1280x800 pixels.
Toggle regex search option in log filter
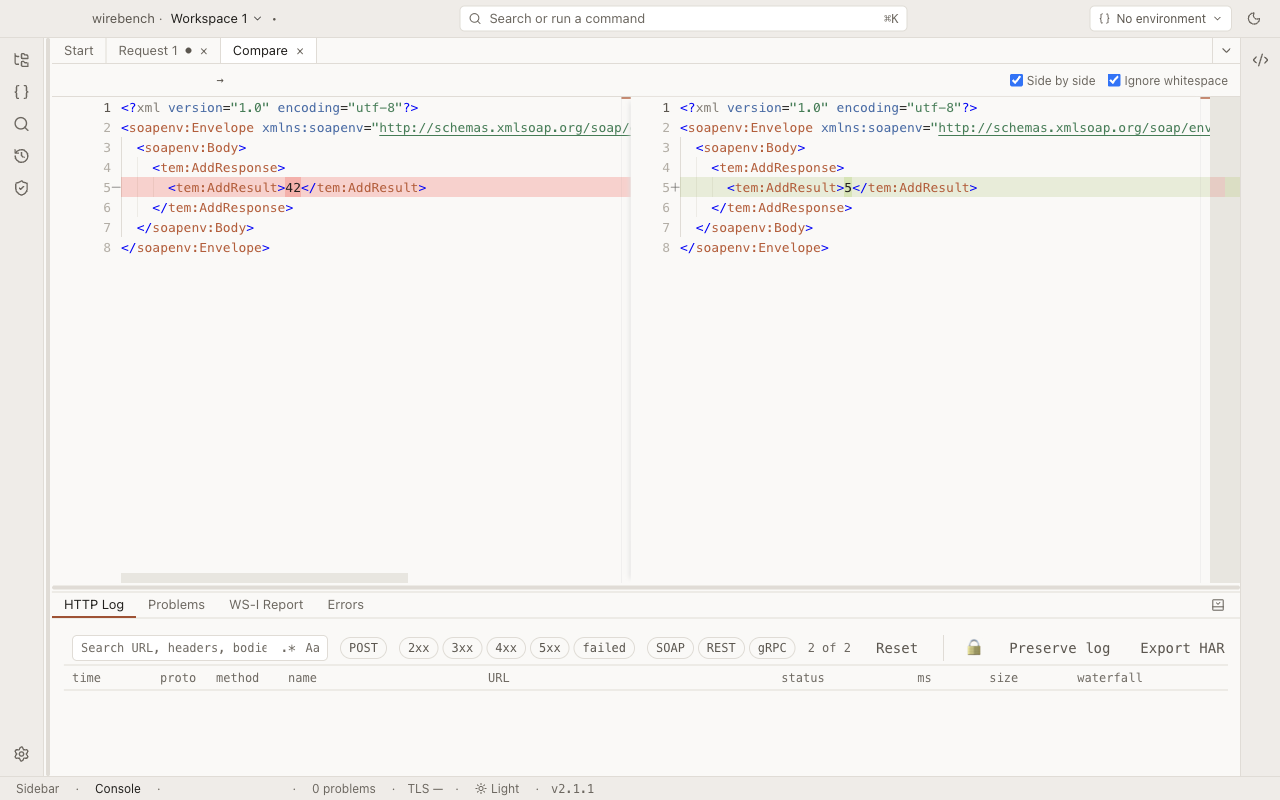pos(289,648)
